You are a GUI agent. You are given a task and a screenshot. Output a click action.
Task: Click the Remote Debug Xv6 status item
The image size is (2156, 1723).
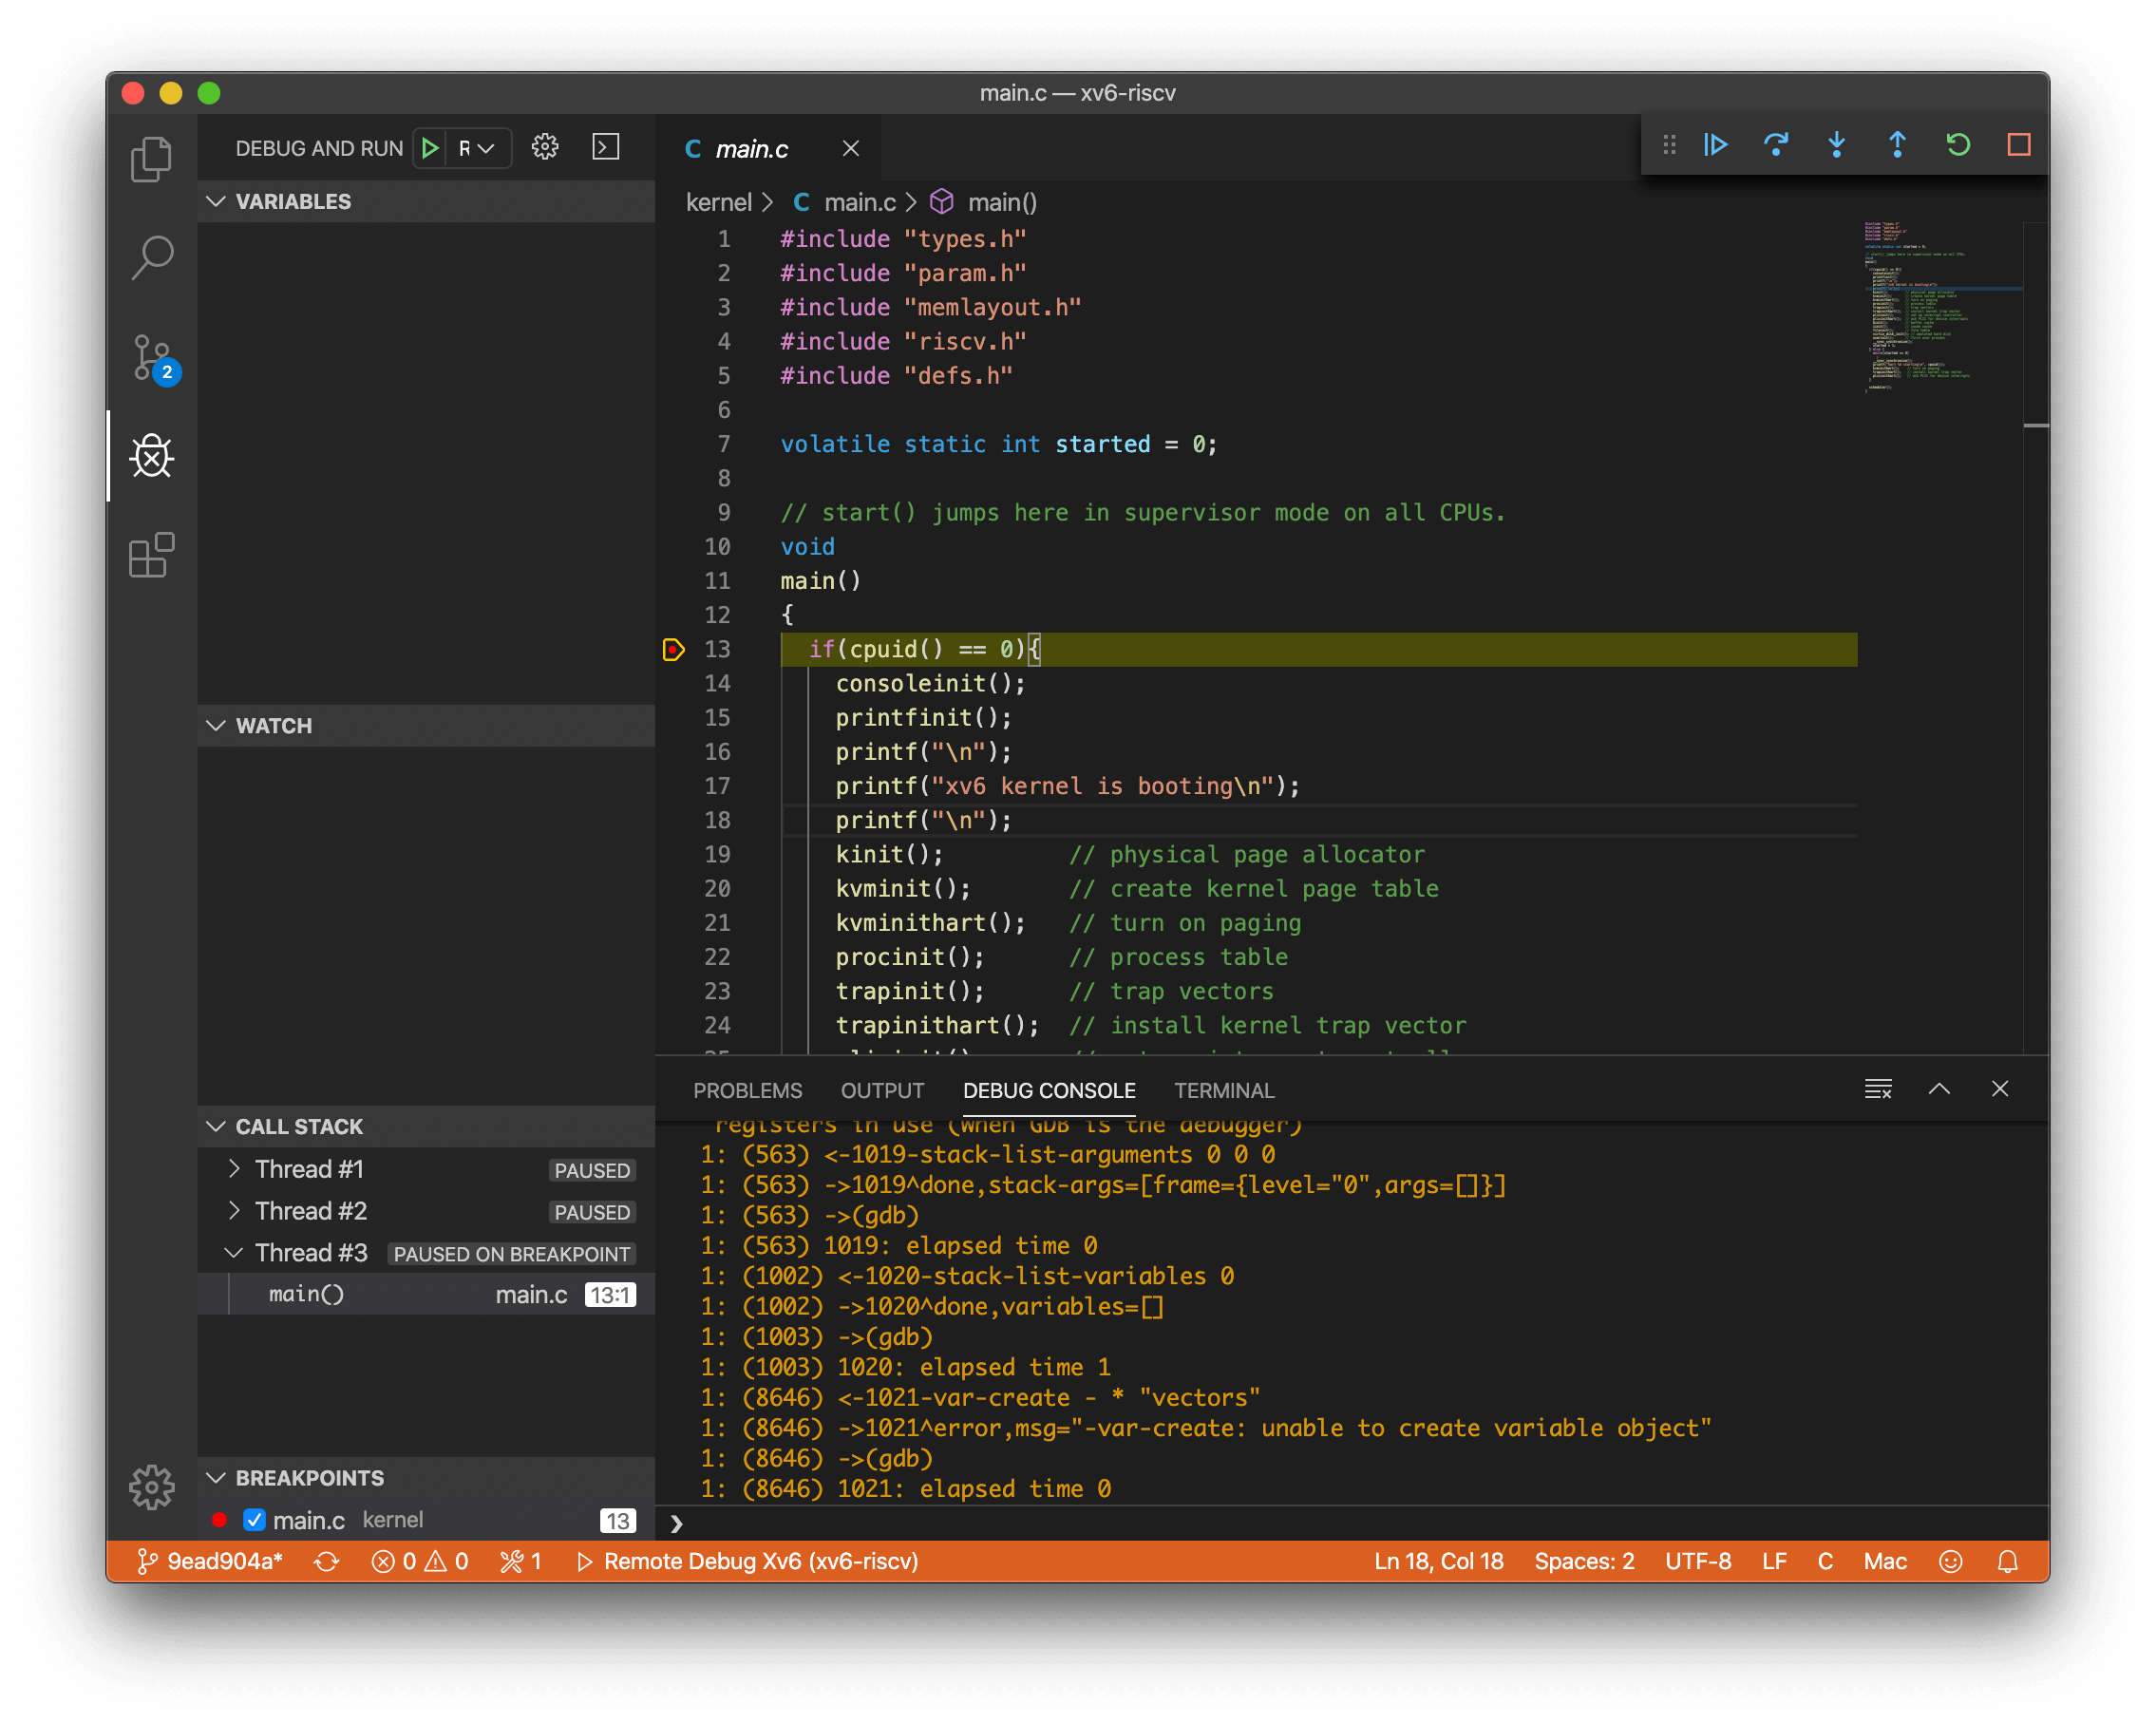(748, 1561)
